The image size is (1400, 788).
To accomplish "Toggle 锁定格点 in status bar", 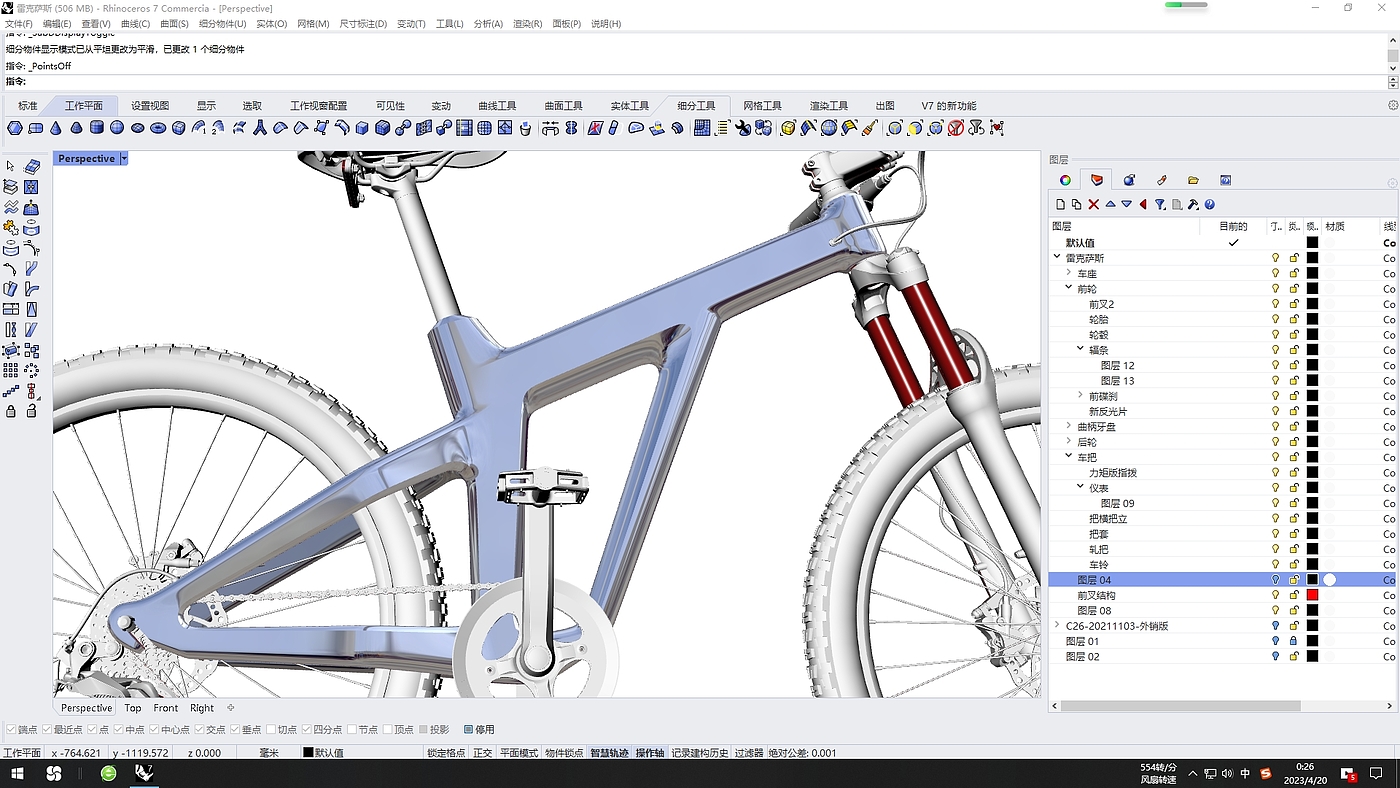I will click(x=446, y=753).
